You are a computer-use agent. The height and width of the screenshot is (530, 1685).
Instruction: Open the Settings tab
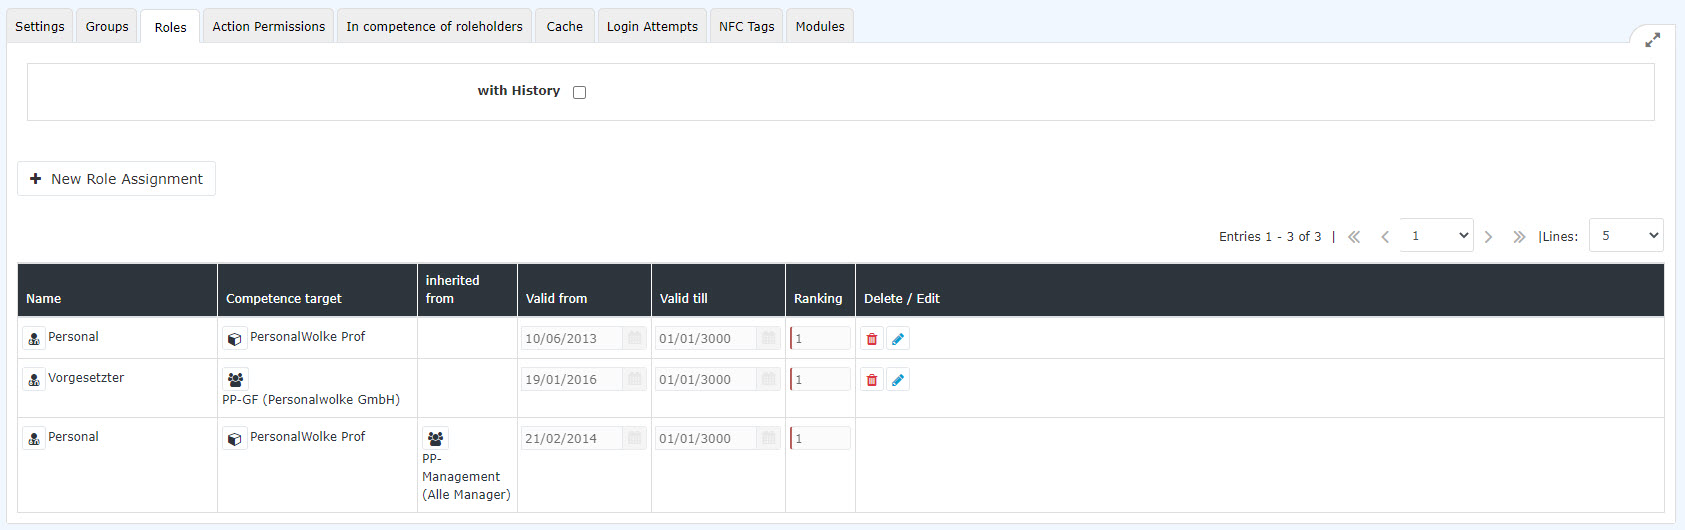coord(40,26)
